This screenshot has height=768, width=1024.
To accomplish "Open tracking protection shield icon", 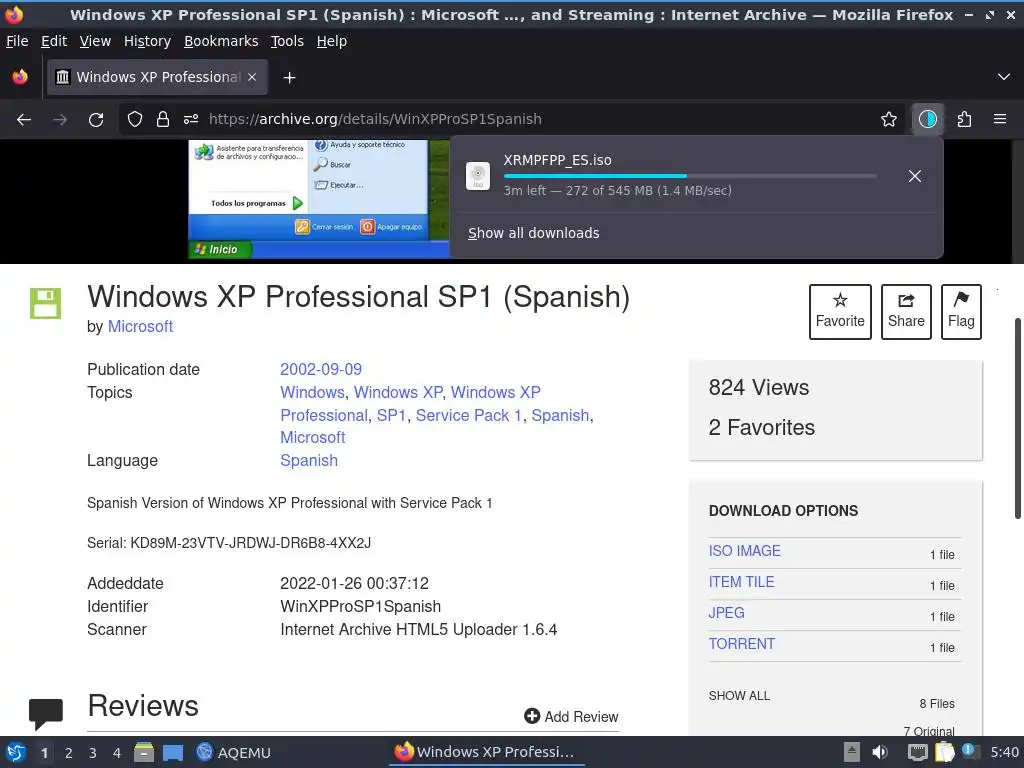I will click(135, 119).
